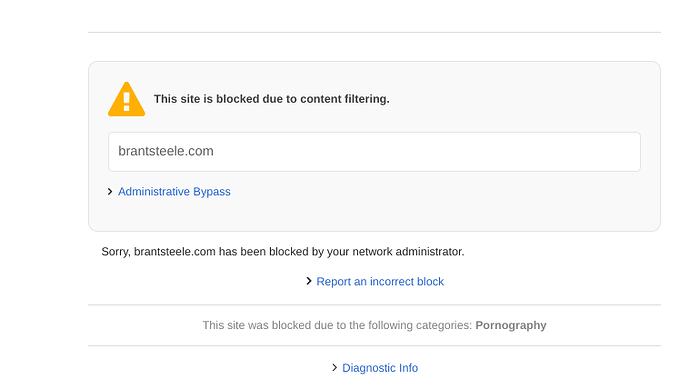Click the words 'content filtering' in heading
The width and height of the screenshot is (690, 389).
345,99
